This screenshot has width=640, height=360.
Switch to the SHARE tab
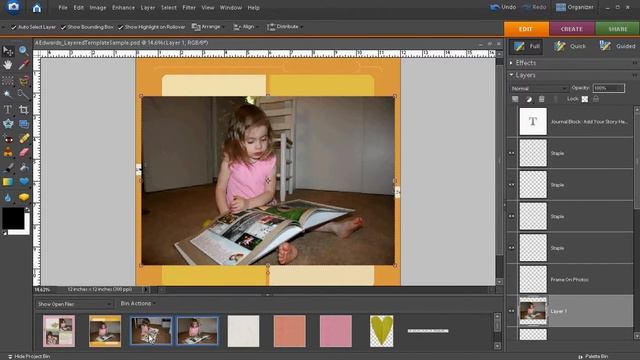pos(618,29)
